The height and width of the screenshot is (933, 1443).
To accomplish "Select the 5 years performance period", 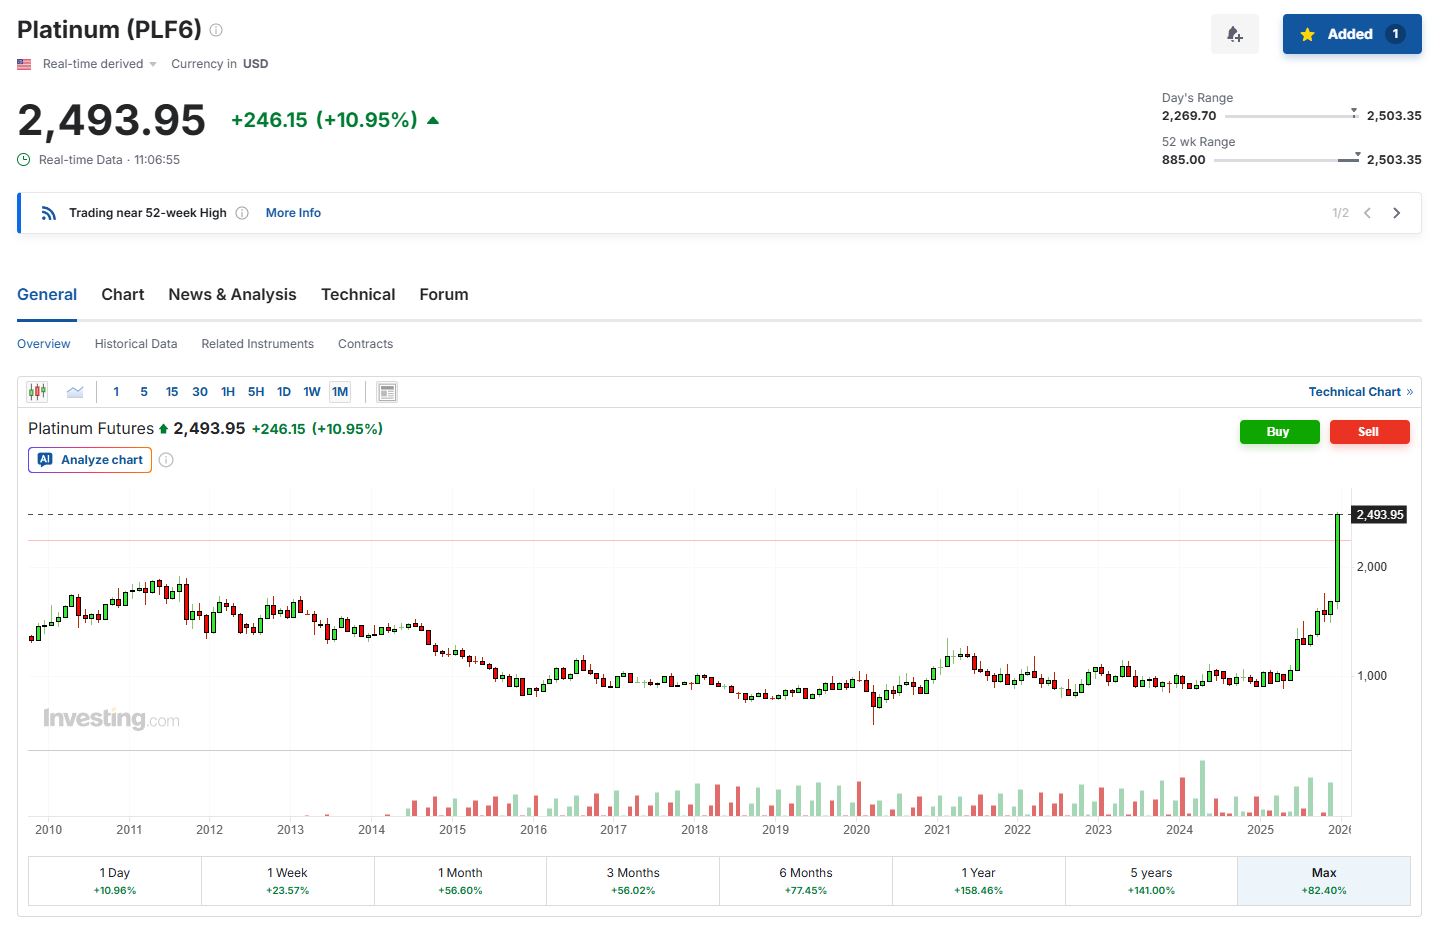I will (1151, 881).
